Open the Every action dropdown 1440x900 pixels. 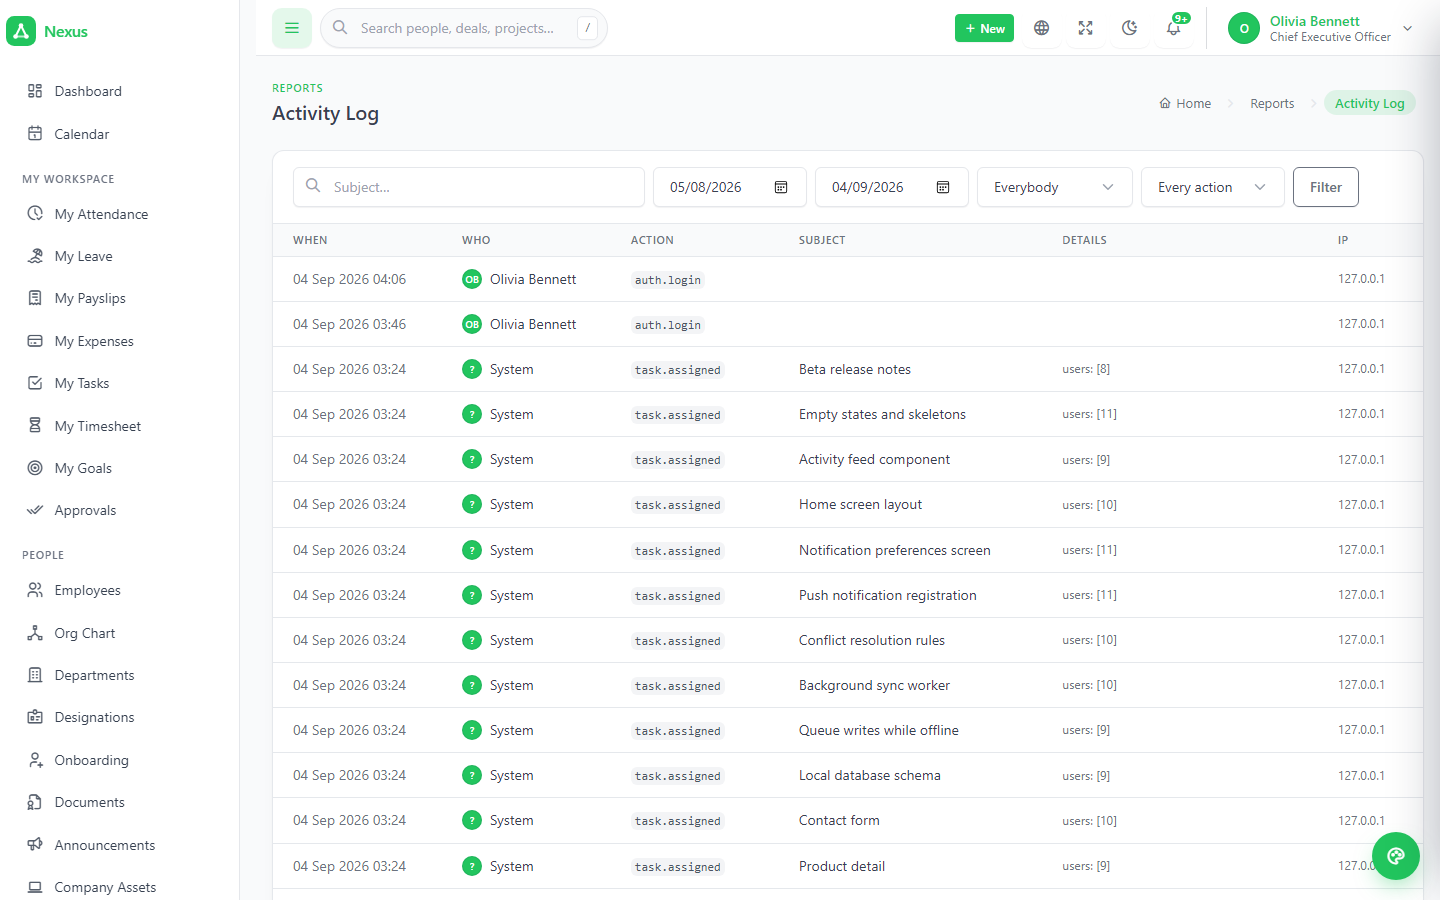[1212, 187]
